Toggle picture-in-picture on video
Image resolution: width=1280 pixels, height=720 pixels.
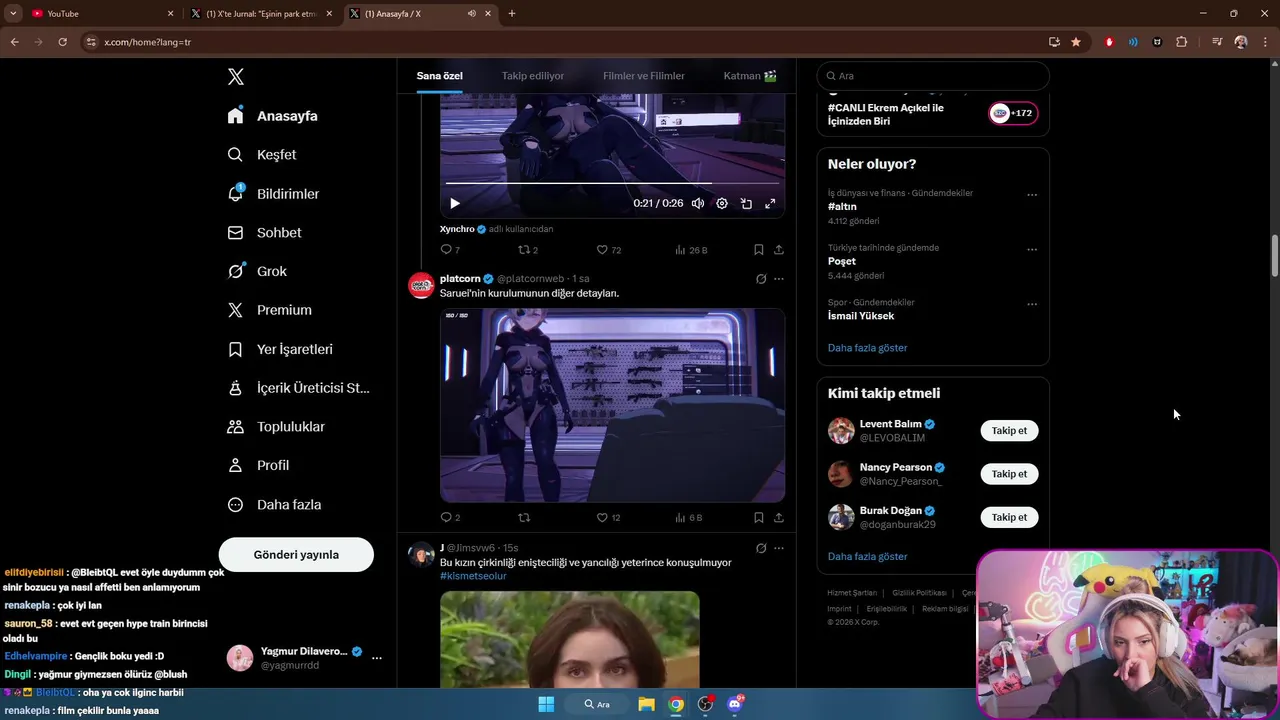(746, 203)
